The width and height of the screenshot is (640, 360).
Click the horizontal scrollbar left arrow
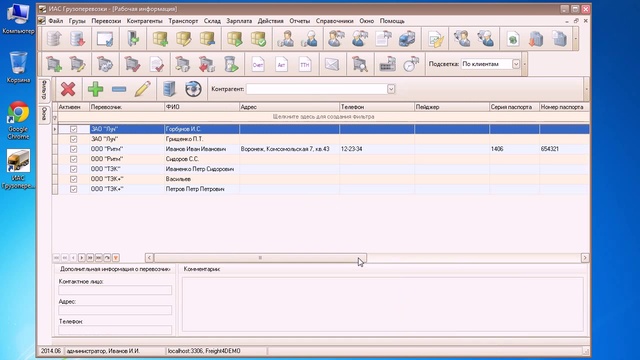(149, 258)
